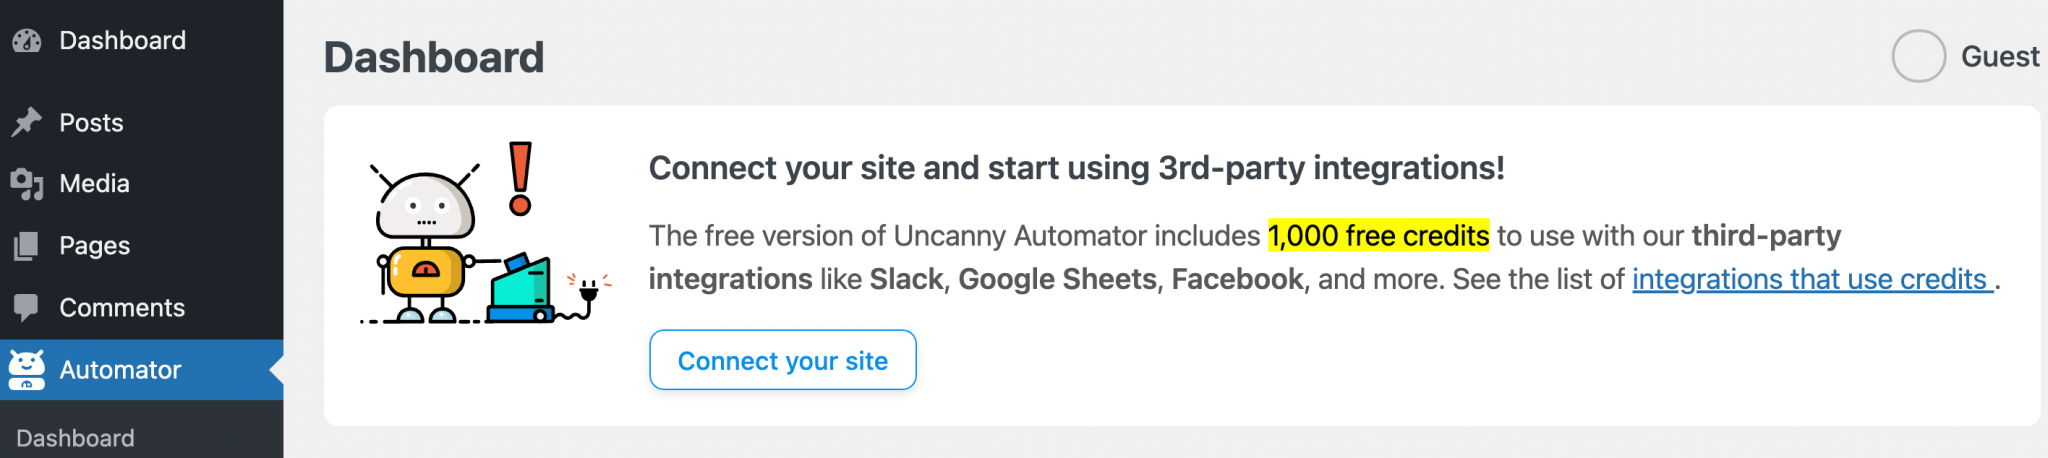
Task: Click the Comments speech bubble icon
Action: 27,308
